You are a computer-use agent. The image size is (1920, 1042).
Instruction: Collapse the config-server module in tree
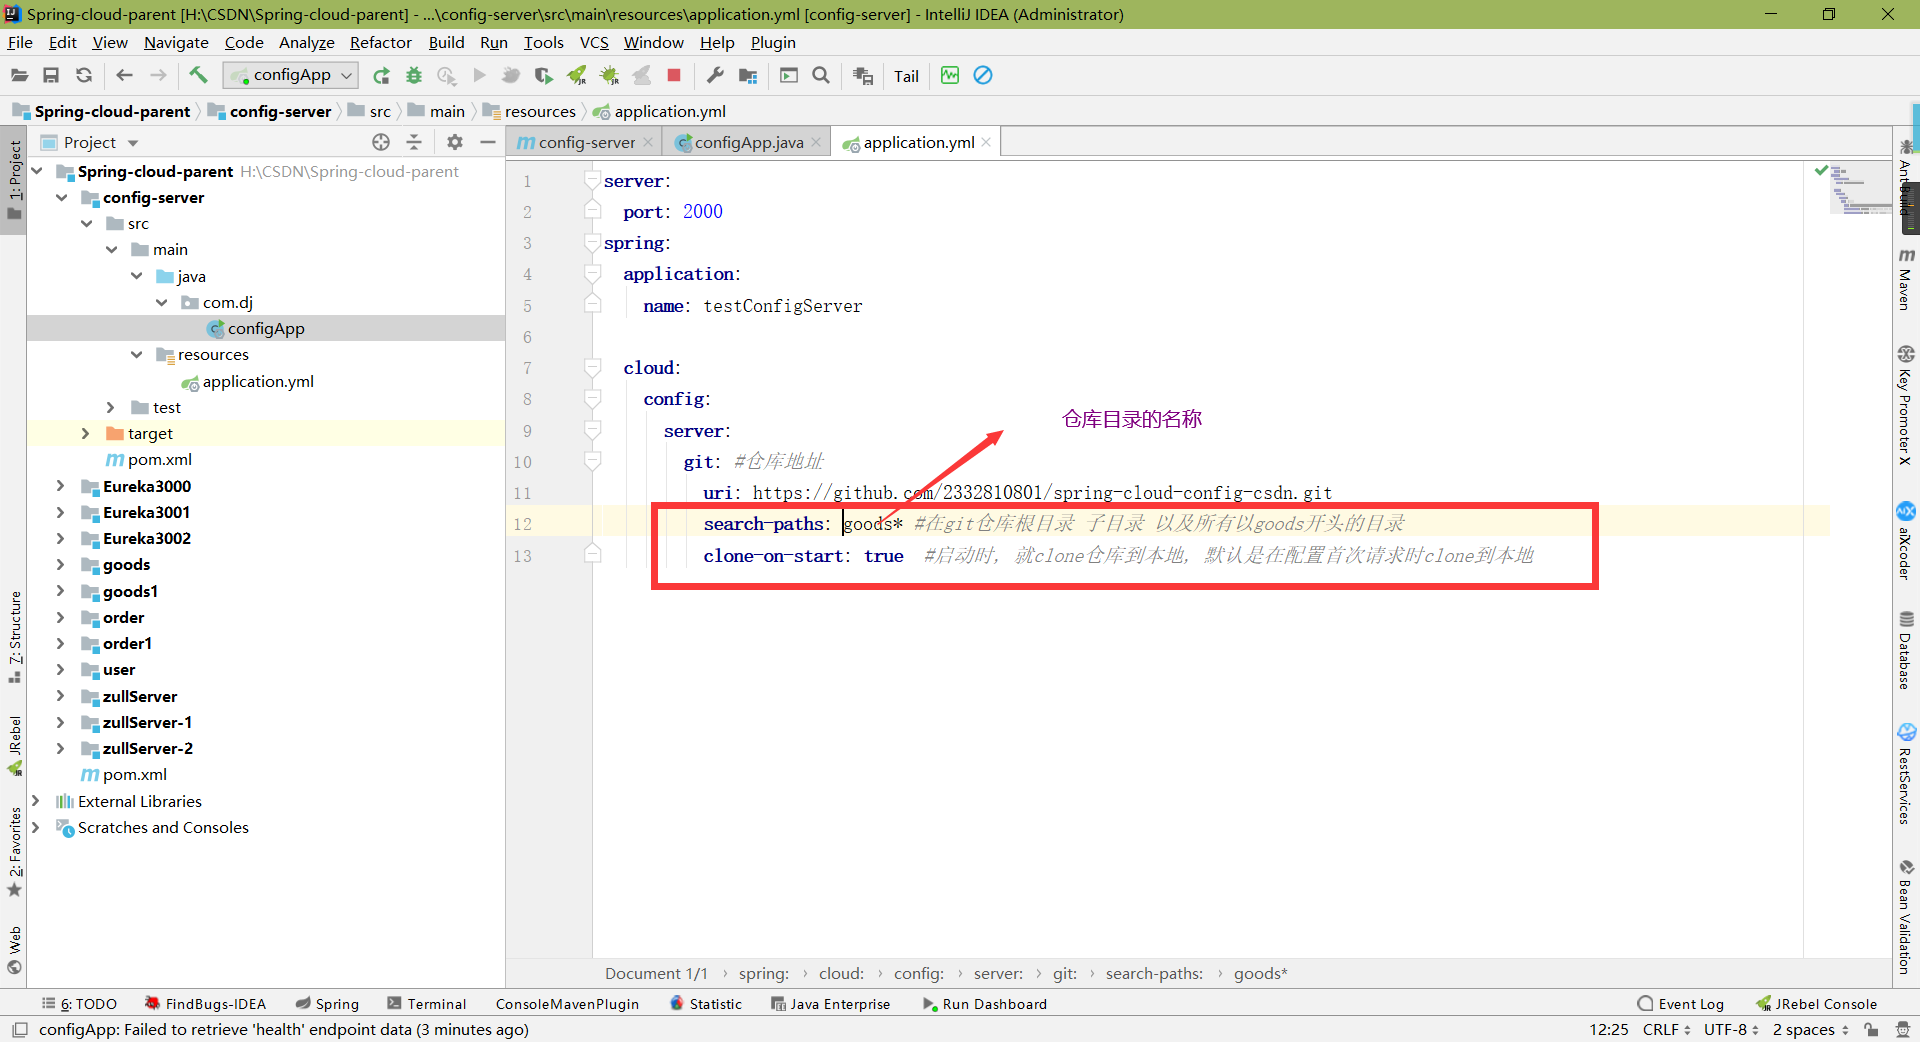point(62,197)
